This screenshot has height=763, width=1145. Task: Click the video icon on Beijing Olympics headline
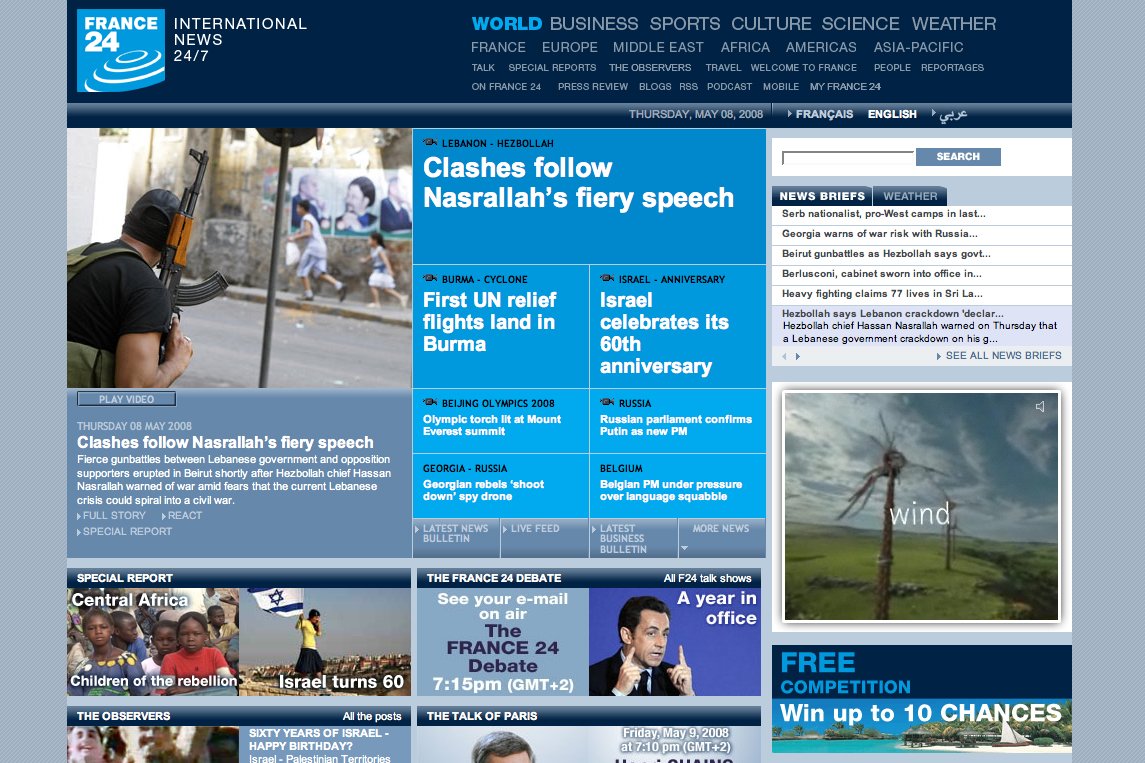click(430, 402)
